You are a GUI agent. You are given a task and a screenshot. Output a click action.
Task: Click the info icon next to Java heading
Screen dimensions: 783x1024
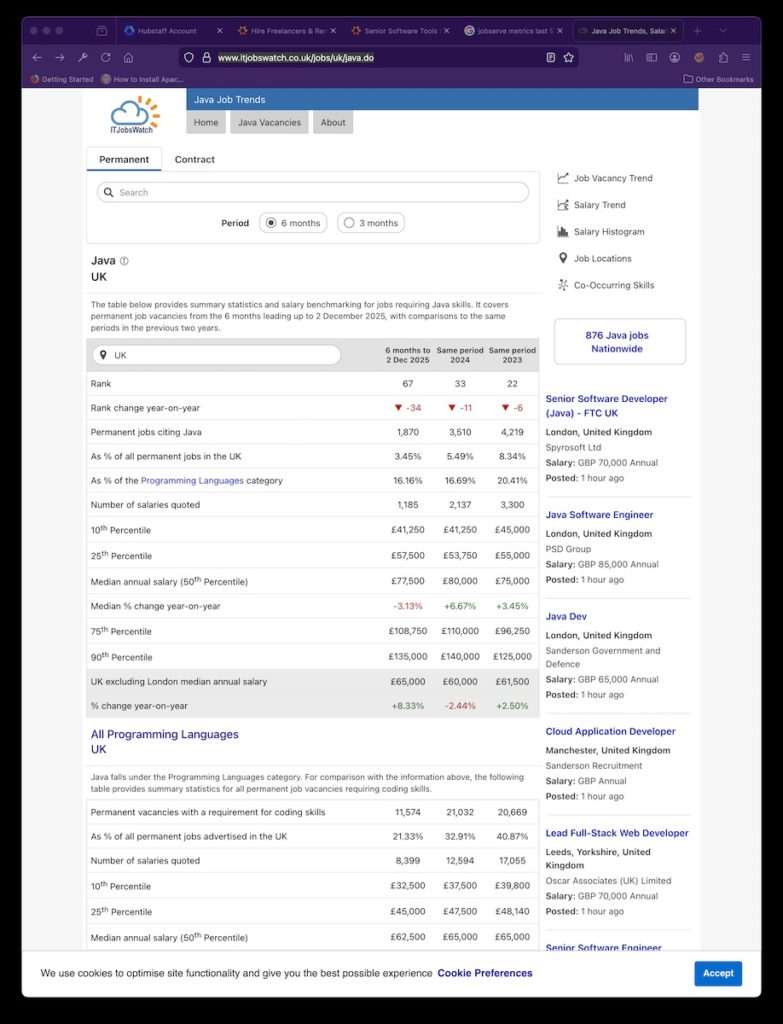click(124, 261)
